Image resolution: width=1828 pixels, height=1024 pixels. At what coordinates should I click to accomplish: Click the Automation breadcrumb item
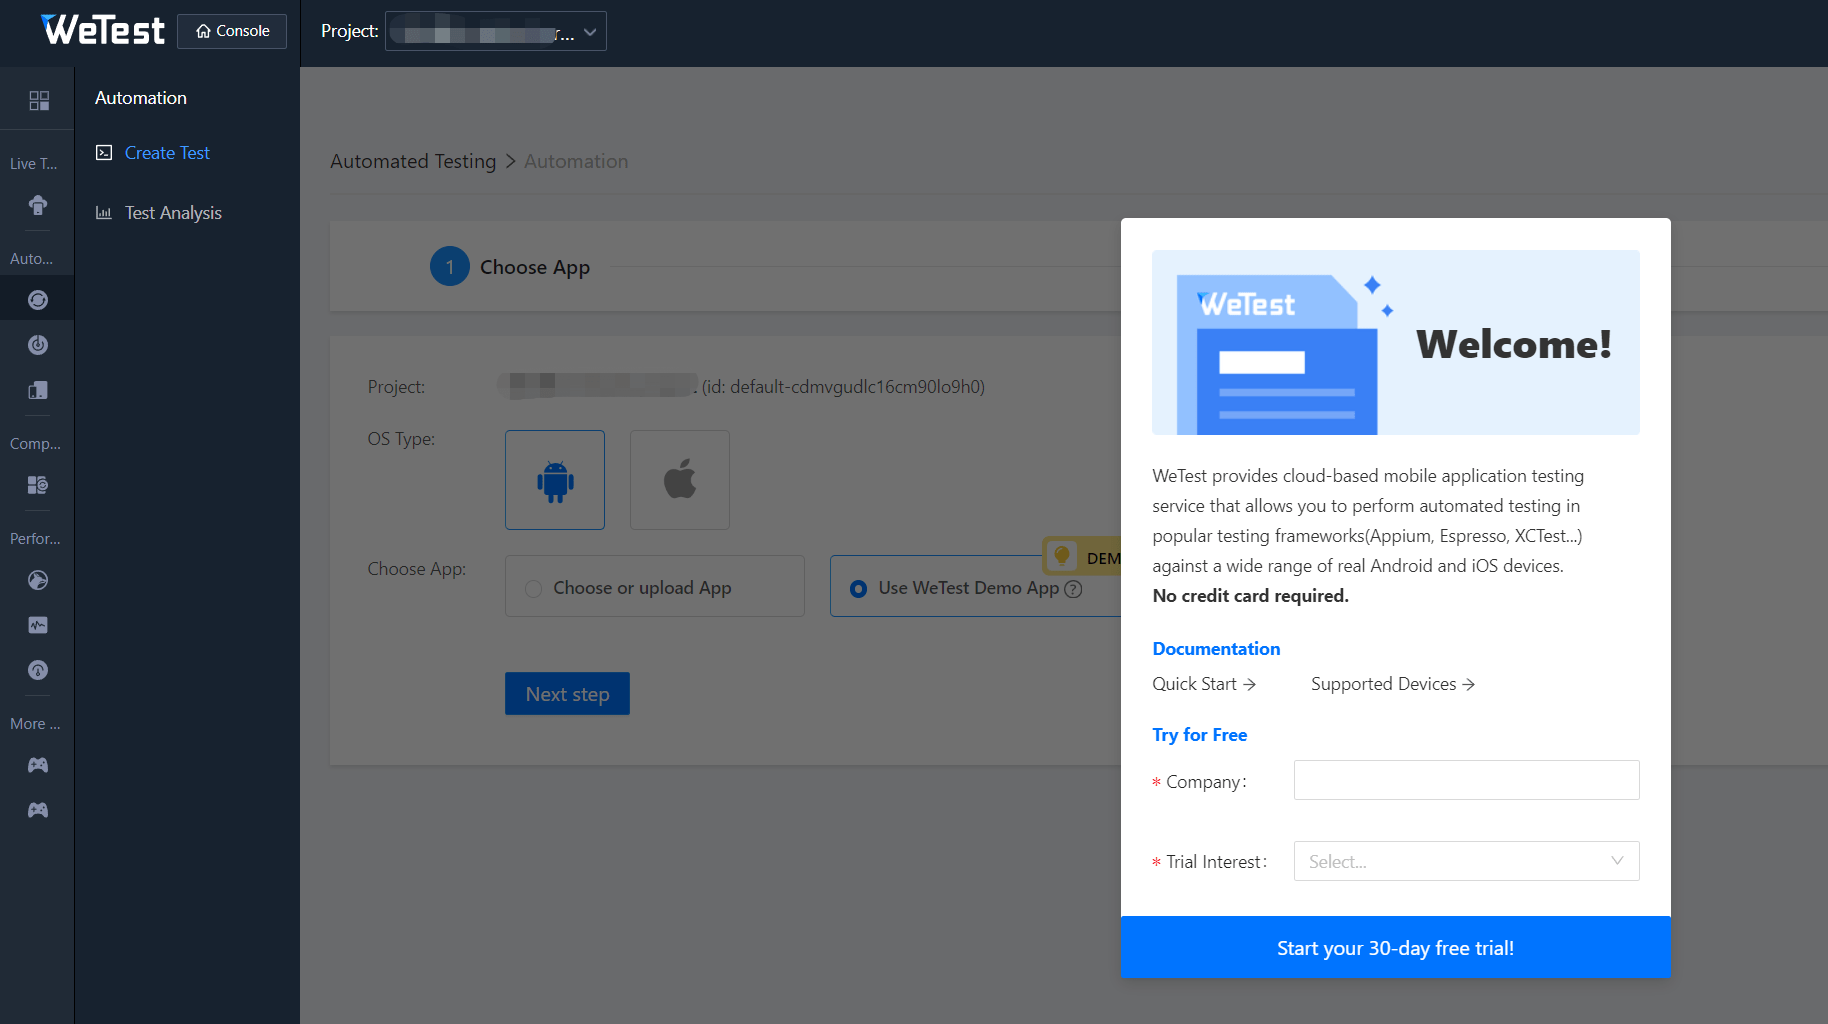pos(576,161)
